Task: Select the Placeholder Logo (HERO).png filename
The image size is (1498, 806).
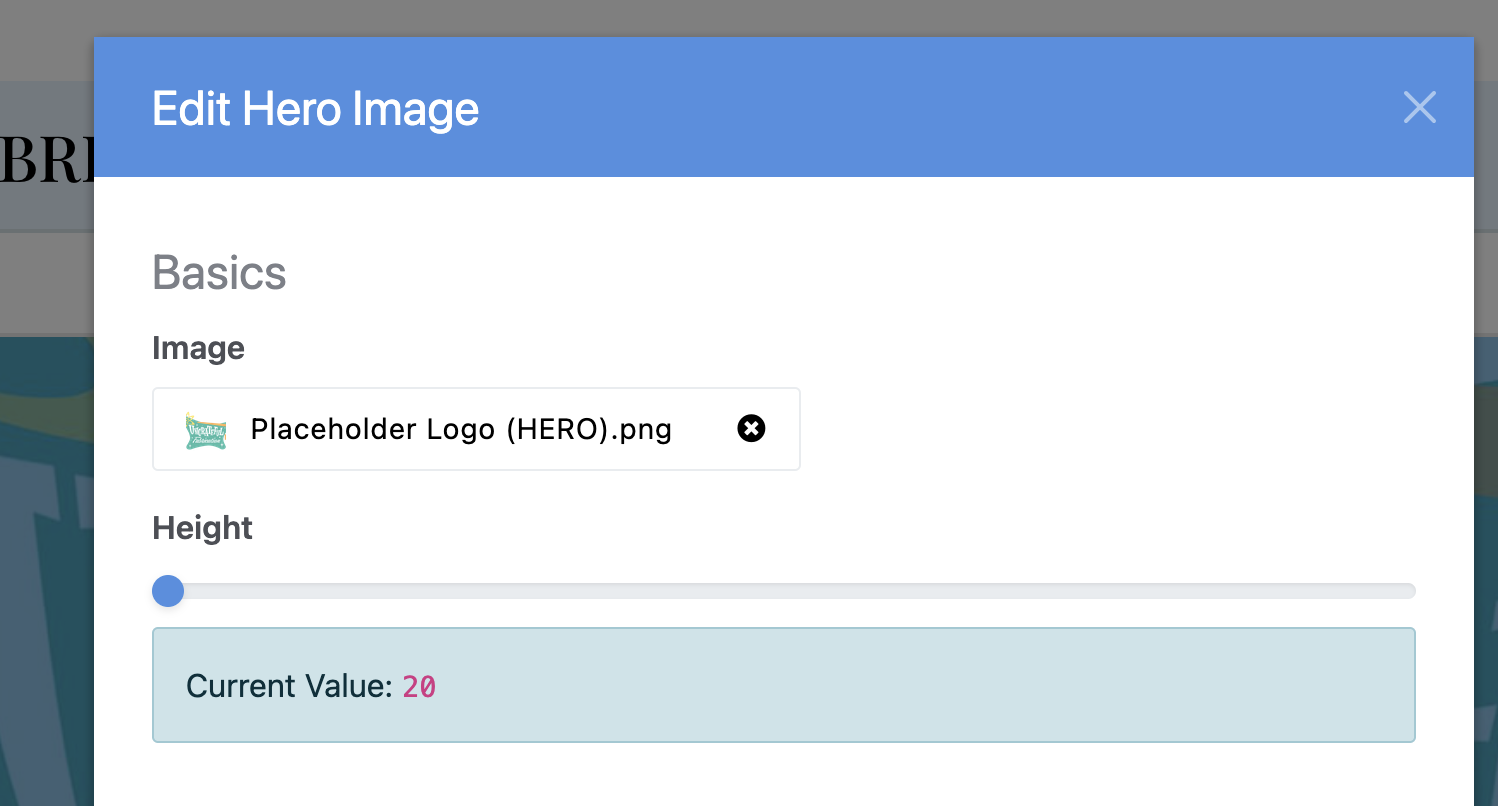Action: (x=461, y=429)
